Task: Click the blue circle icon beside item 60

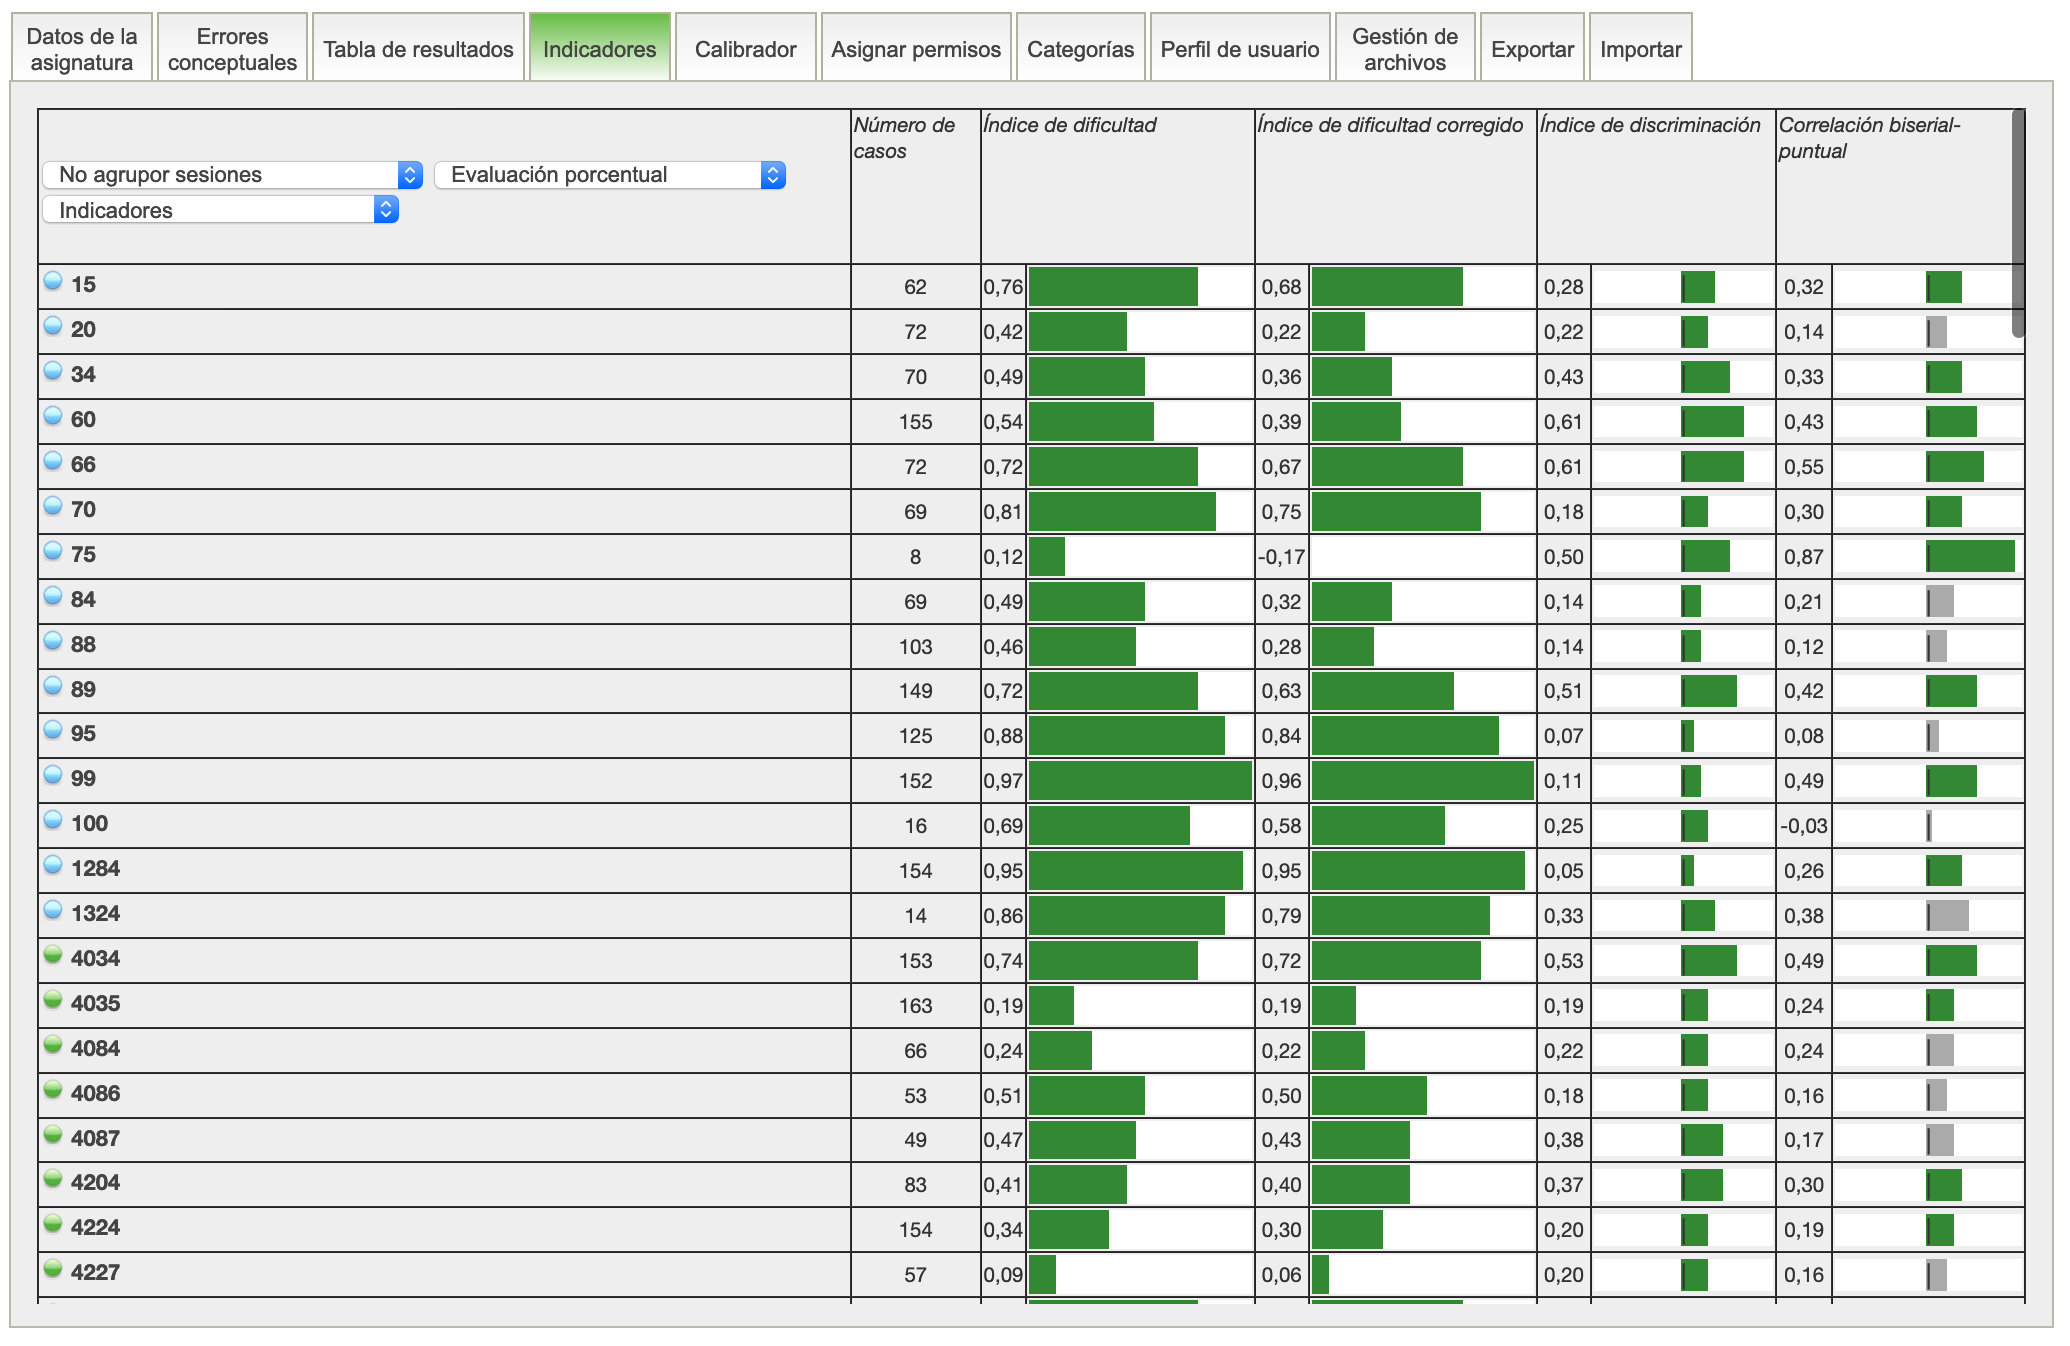Action: click(53, 416)
